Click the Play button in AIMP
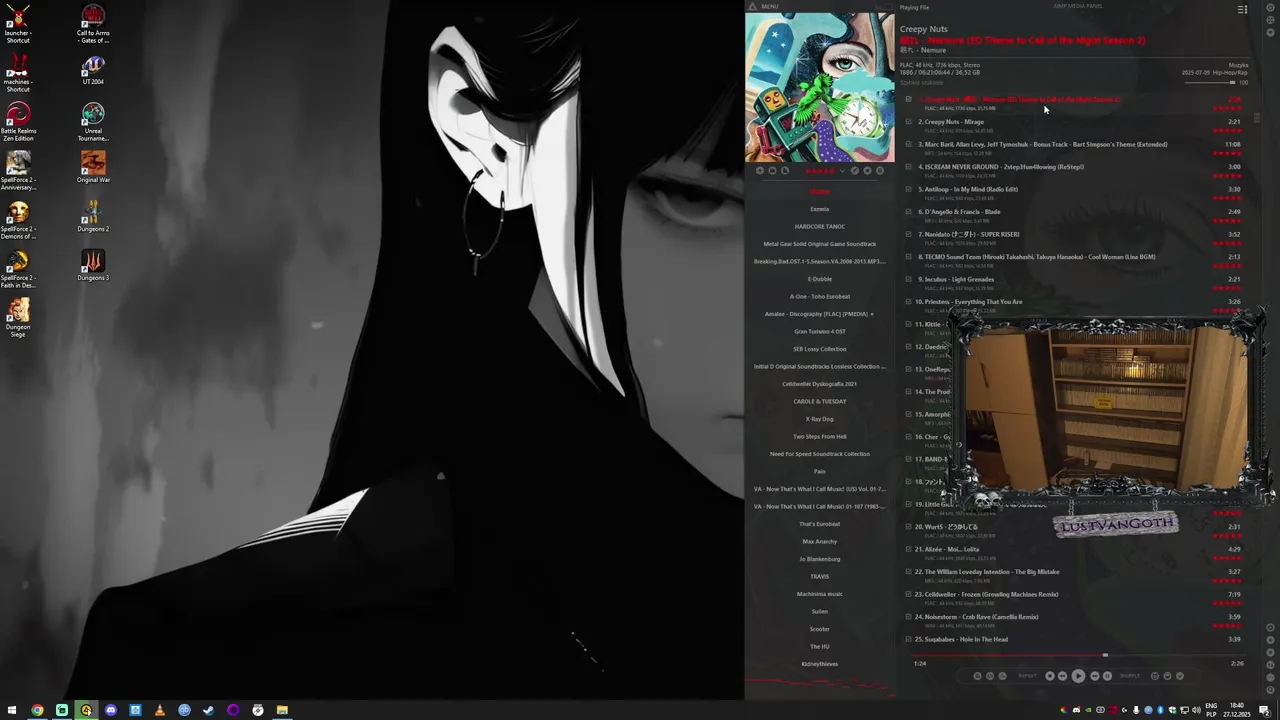The image size is (1280, 720). (x=1078, y=676)
